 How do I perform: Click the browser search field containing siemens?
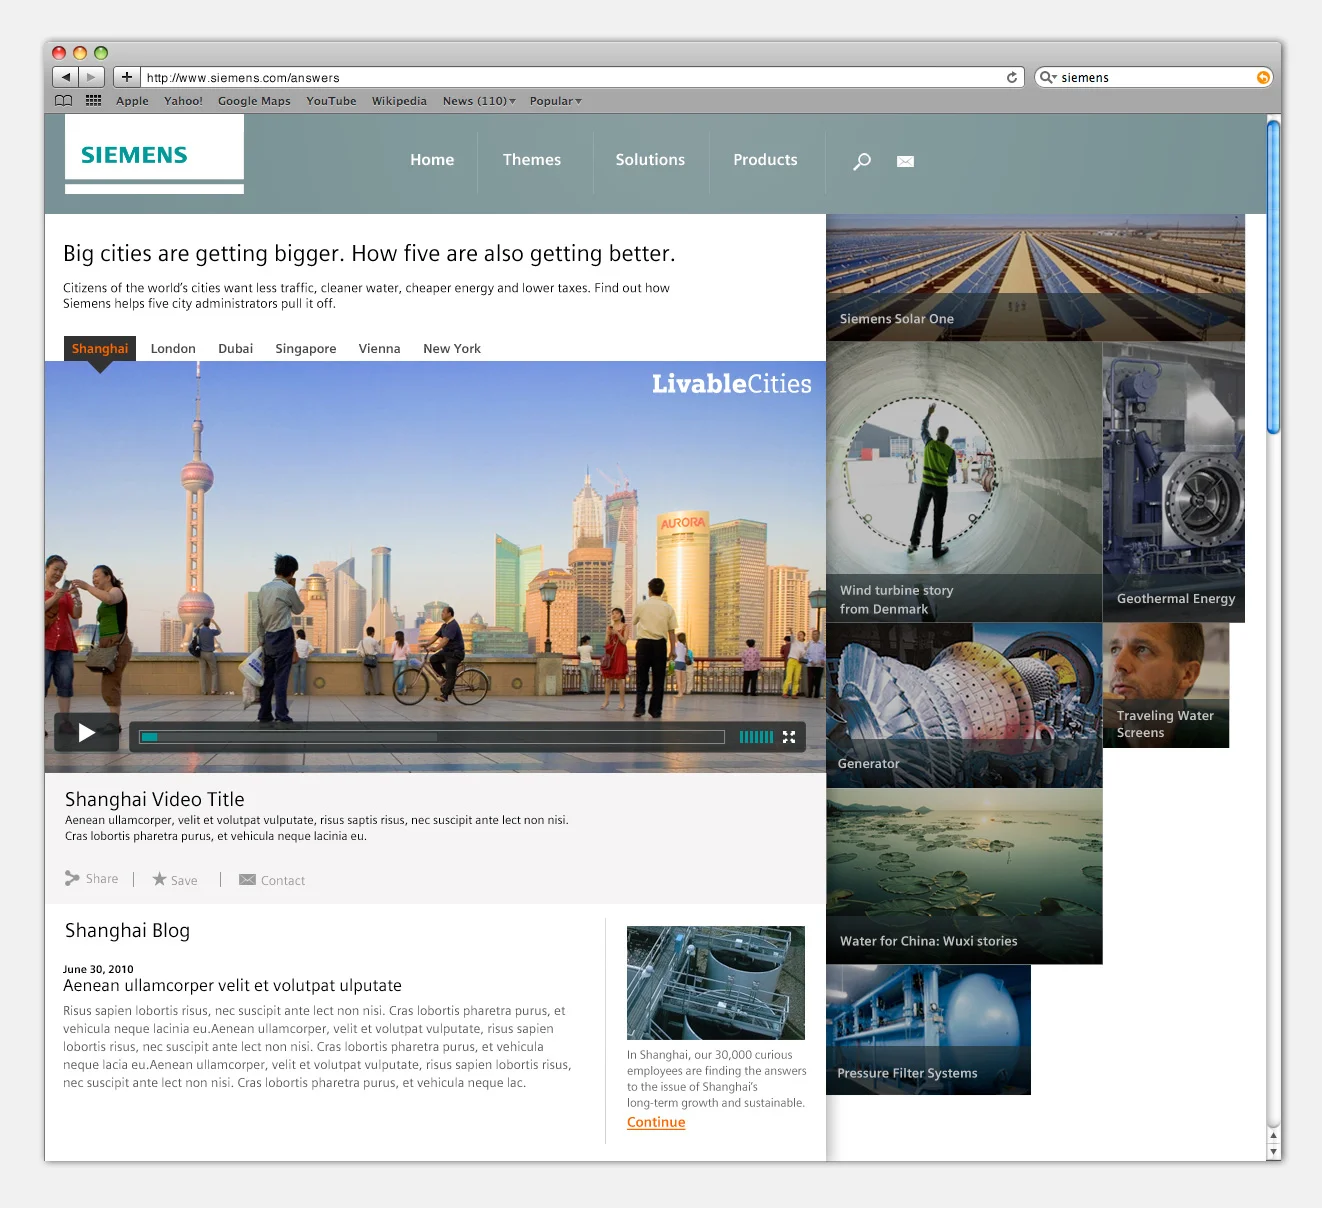pos(1154,77)
